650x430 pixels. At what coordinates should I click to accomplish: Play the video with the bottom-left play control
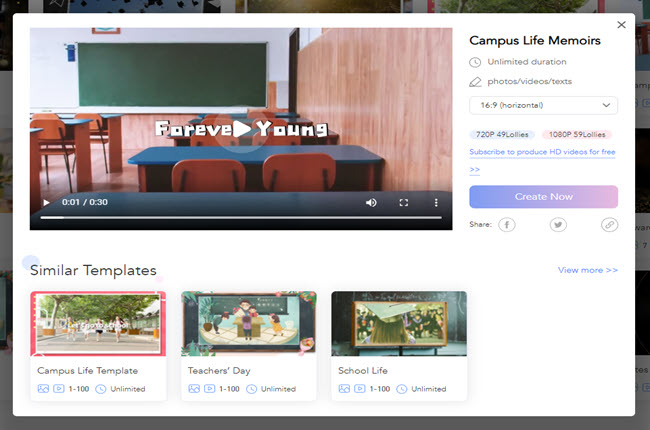point(45,202)
